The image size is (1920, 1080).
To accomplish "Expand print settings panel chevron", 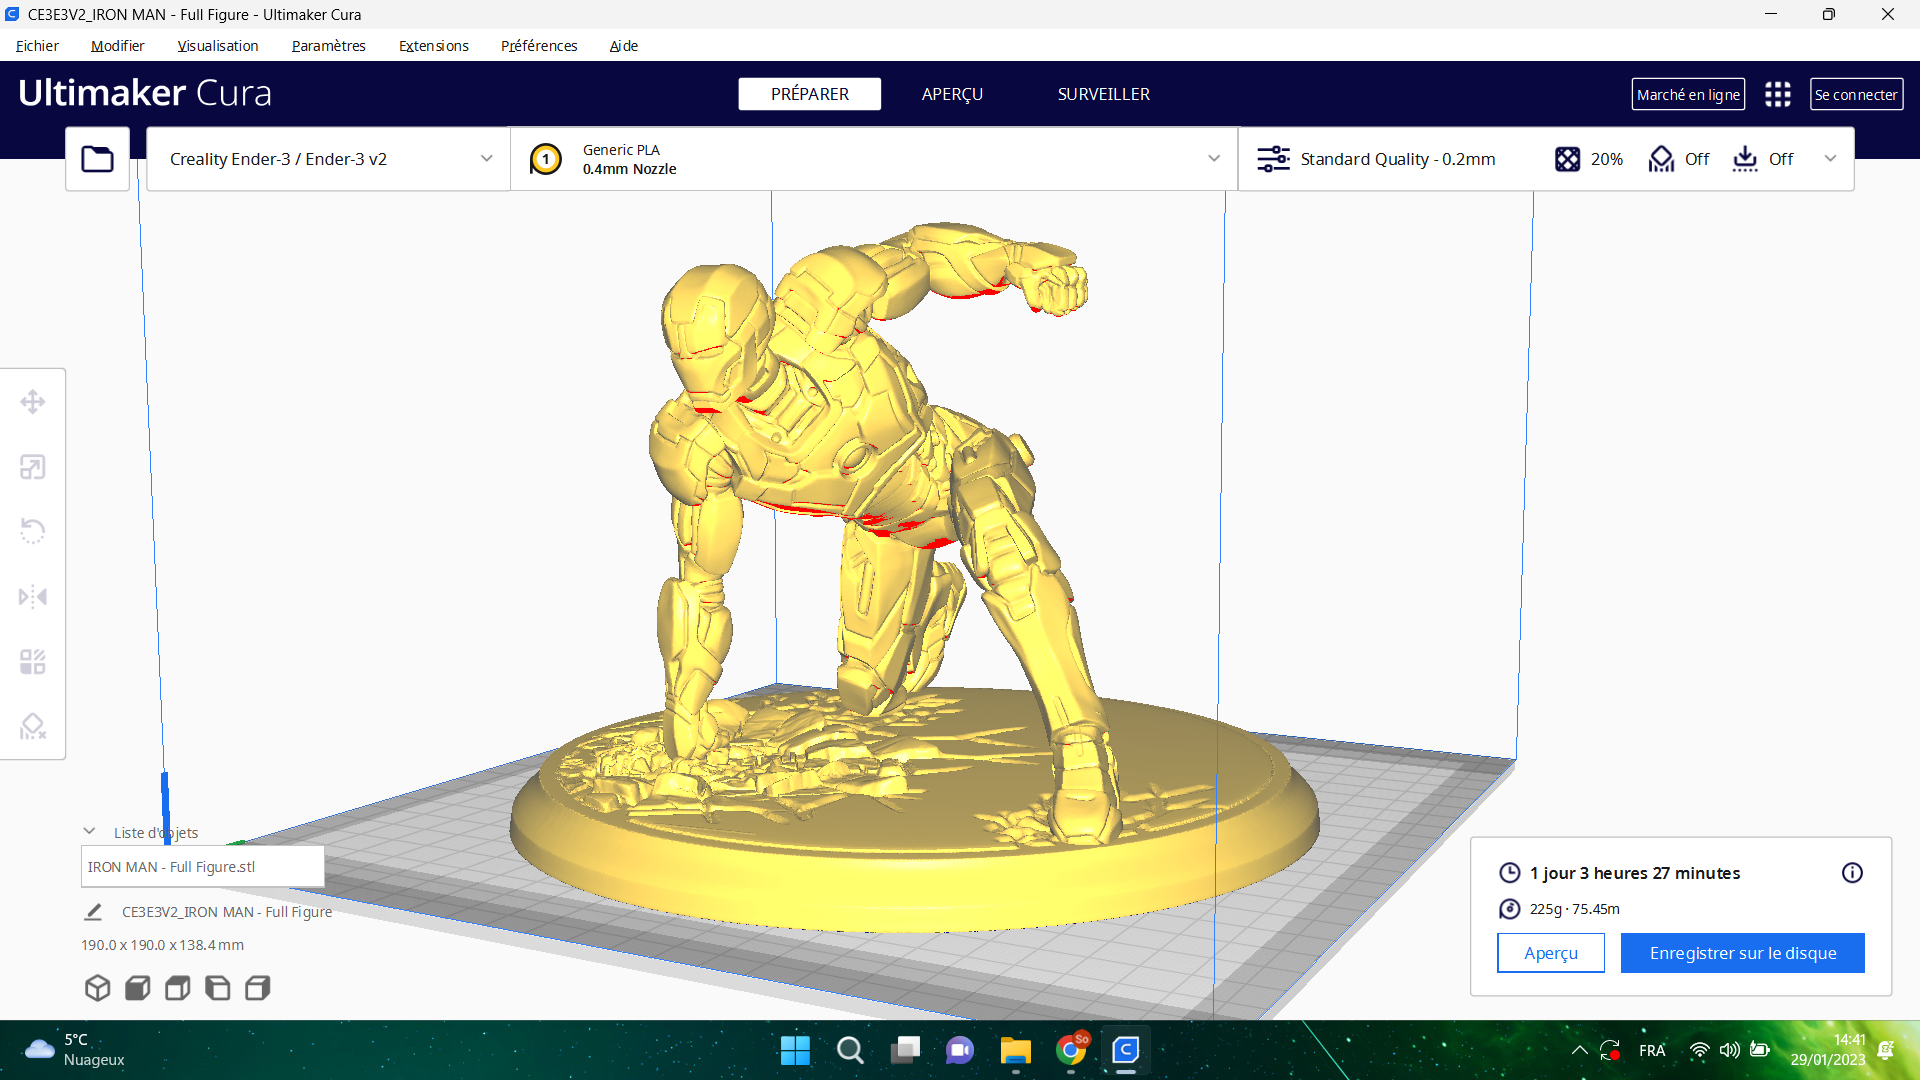I will (1830, 159).
